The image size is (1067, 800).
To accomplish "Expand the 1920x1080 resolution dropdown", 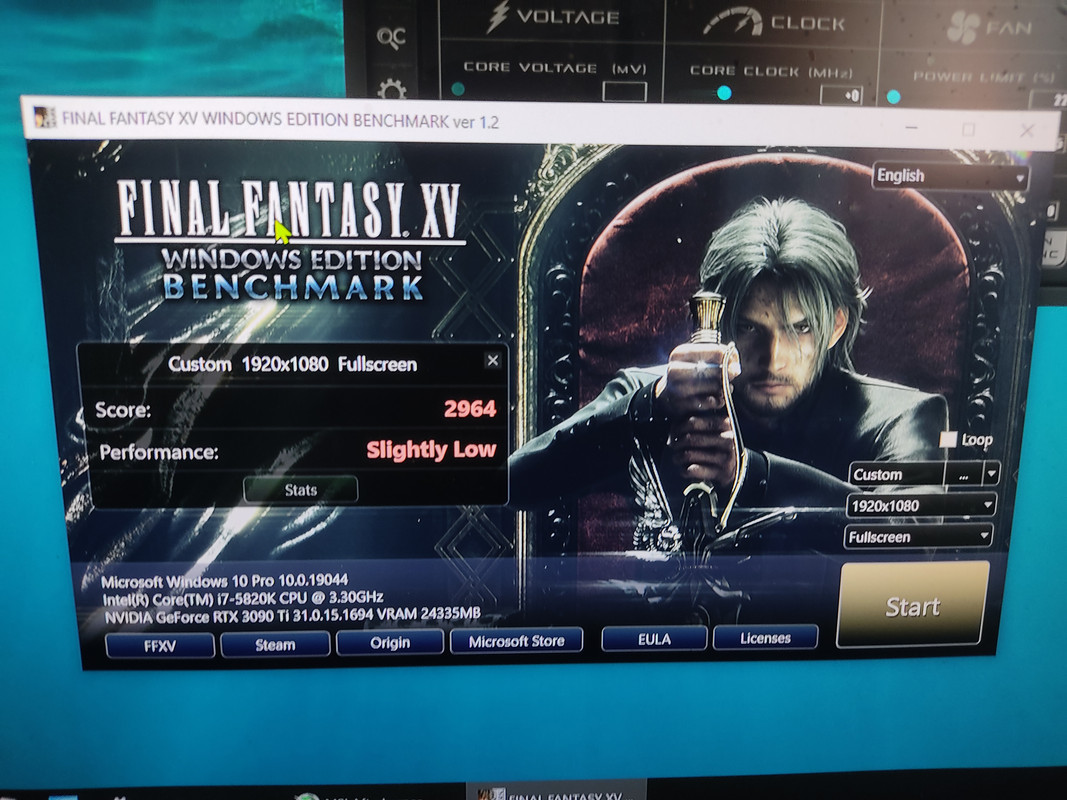I will [921, 505].
